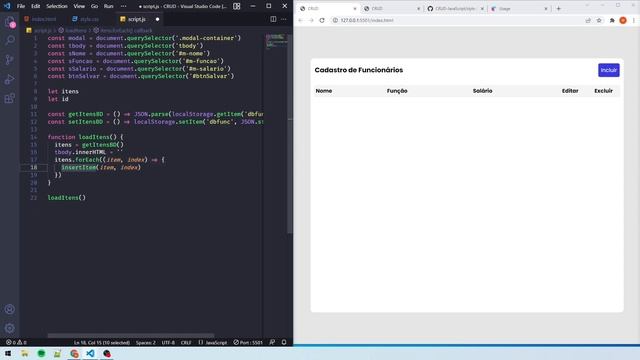Viewport: 640px width, 360px height.
Task: Go forward in the browser
Action: (x=311, y=20)
